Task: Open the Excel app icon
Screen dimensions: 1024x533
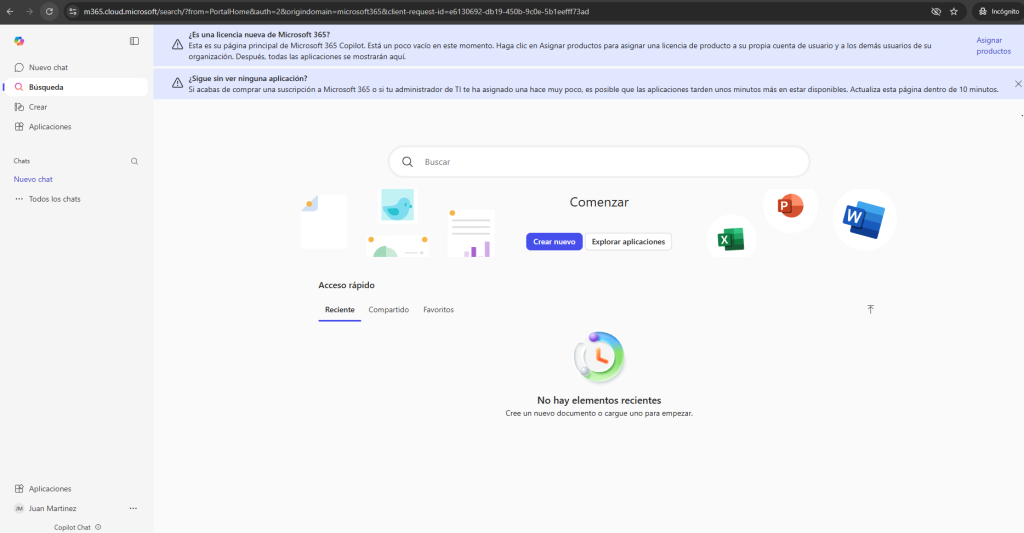Action: 731,239
